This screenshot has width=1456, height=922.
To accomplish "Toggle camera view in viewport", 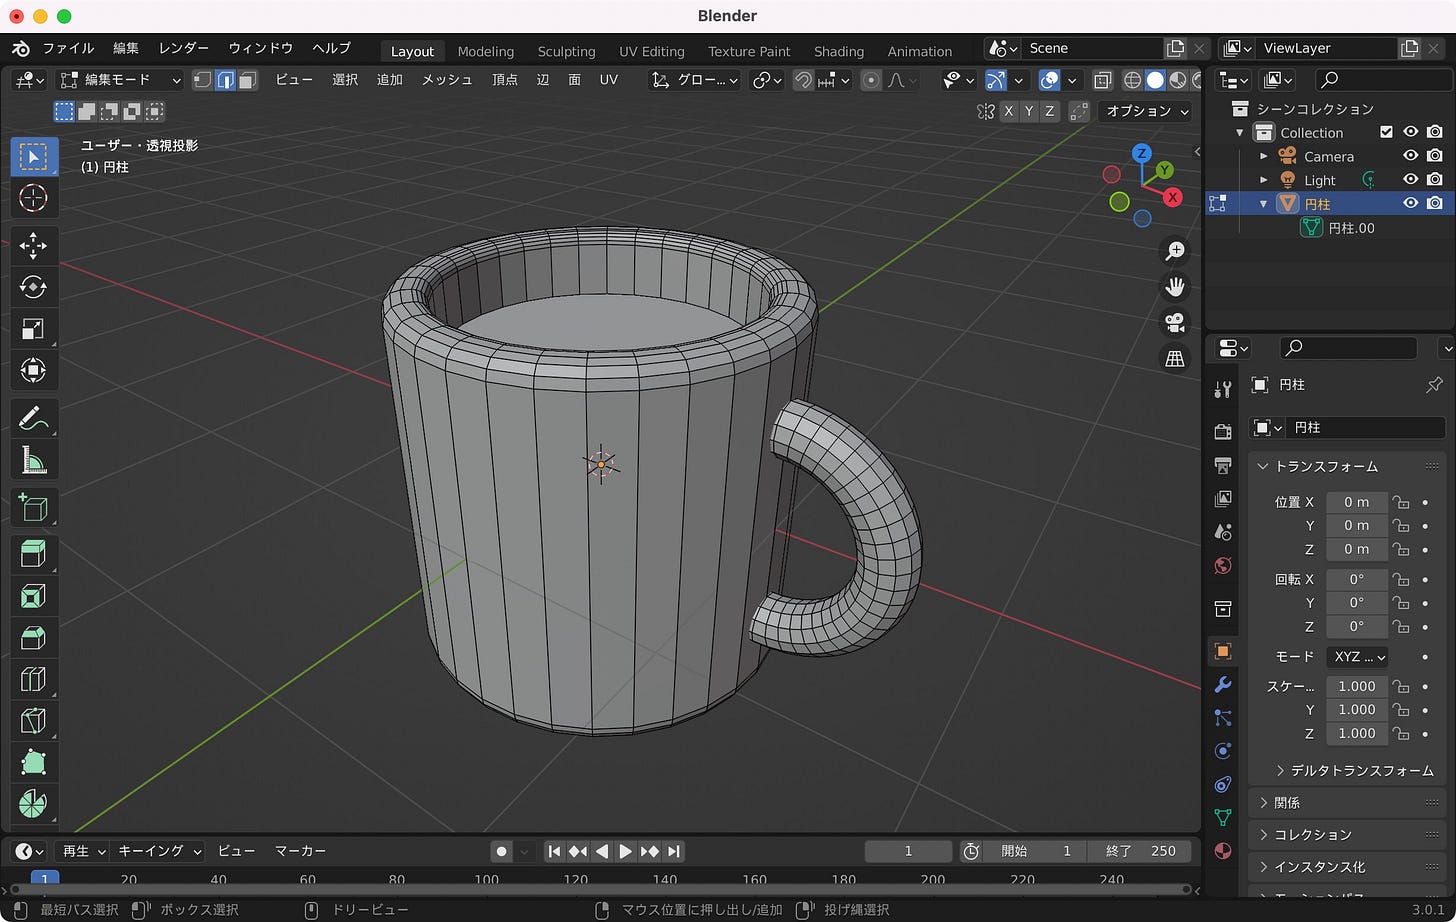I will (x=1175, y=322).
